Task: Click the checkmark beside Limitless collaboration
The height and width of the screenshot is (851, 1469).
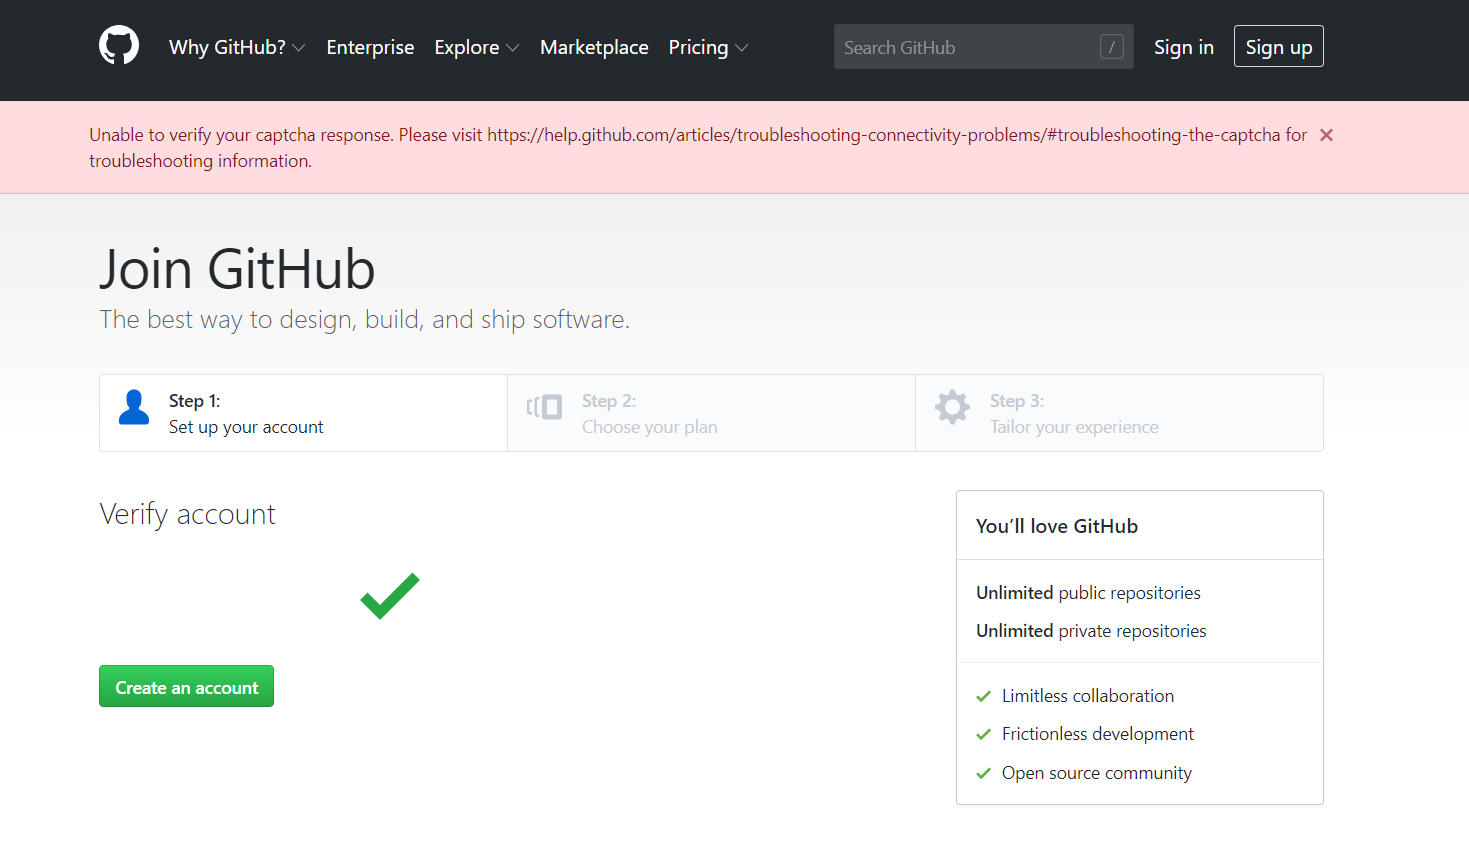Action: click(983, 695)
